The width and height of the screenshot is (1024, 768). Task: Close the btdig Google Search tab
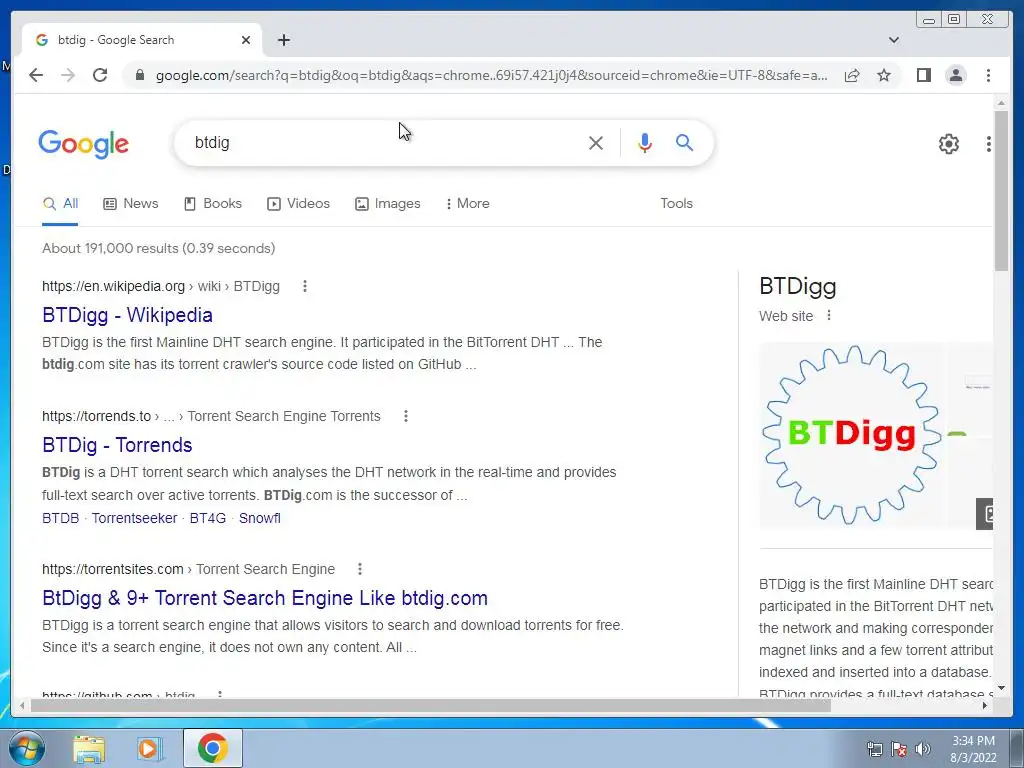point(246,40)
